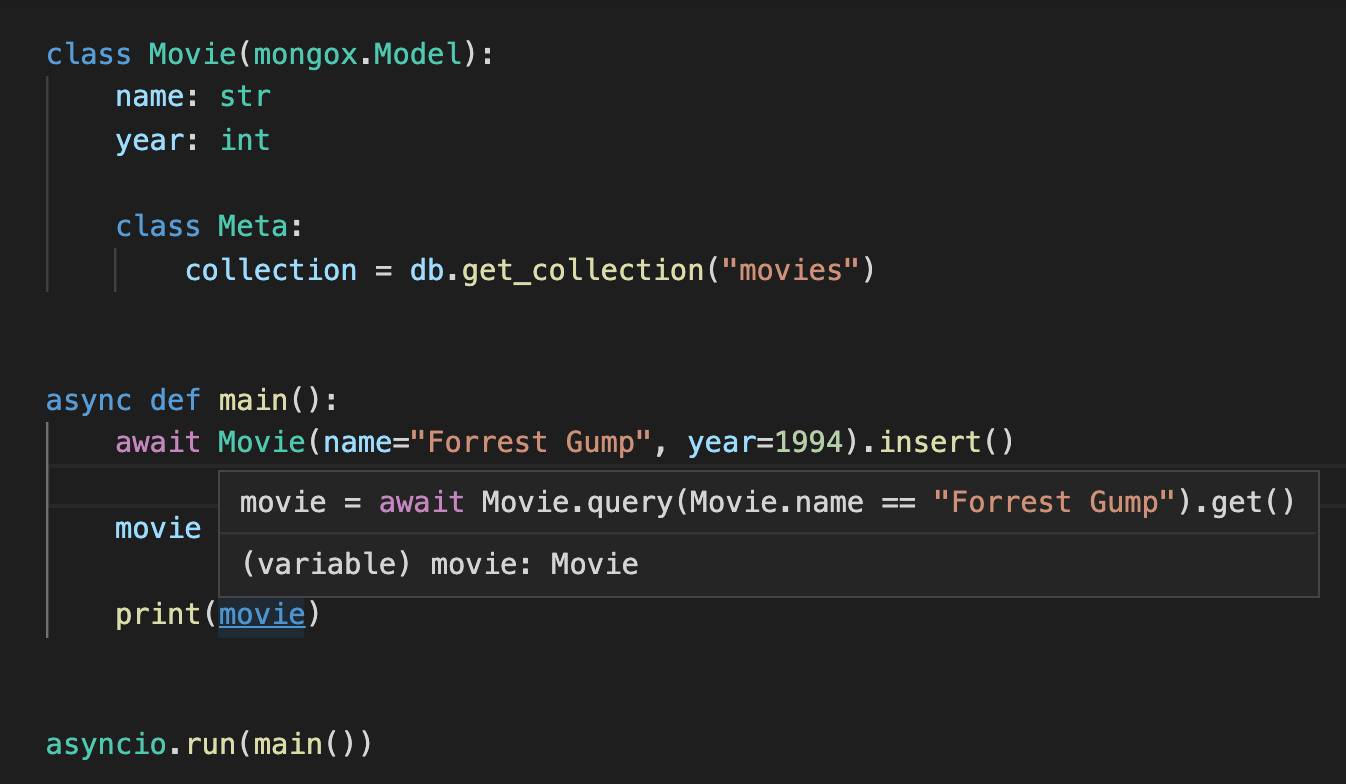The height and width of the screenshot is (784, 1346).
Task: Click the await keyword inside the tooltip
Action: 421,501
